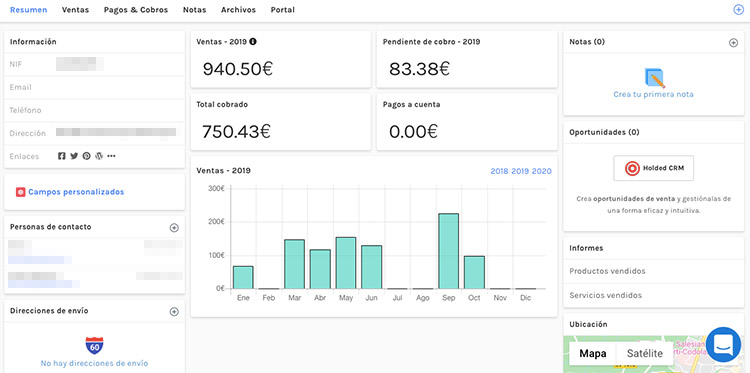Switch to the Ventas tab
Image resolution: width=750 pixels, height=373 pixels.
pos(76,10)
